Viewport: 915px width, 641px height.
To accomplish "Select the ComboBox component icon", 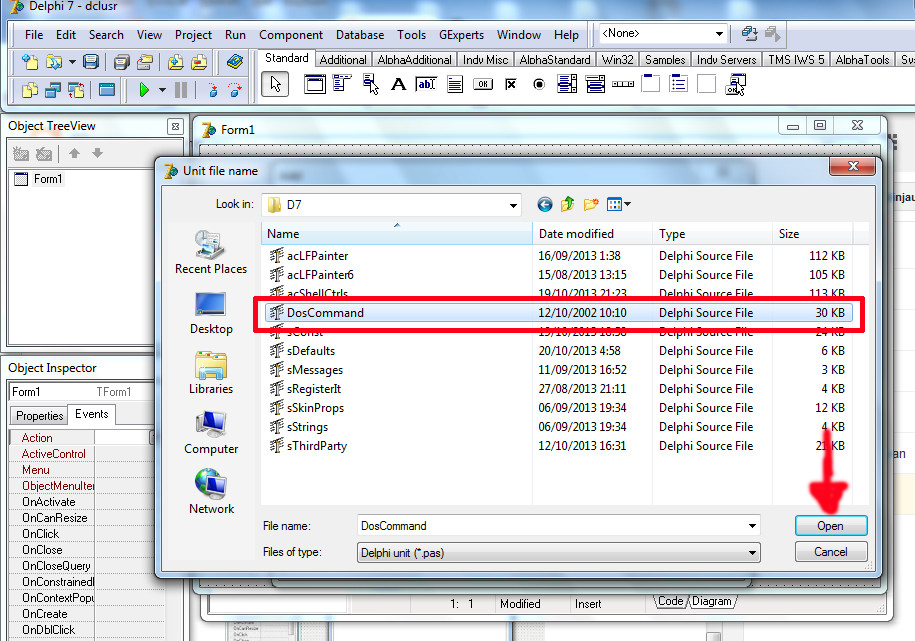I will pos(595,85).
